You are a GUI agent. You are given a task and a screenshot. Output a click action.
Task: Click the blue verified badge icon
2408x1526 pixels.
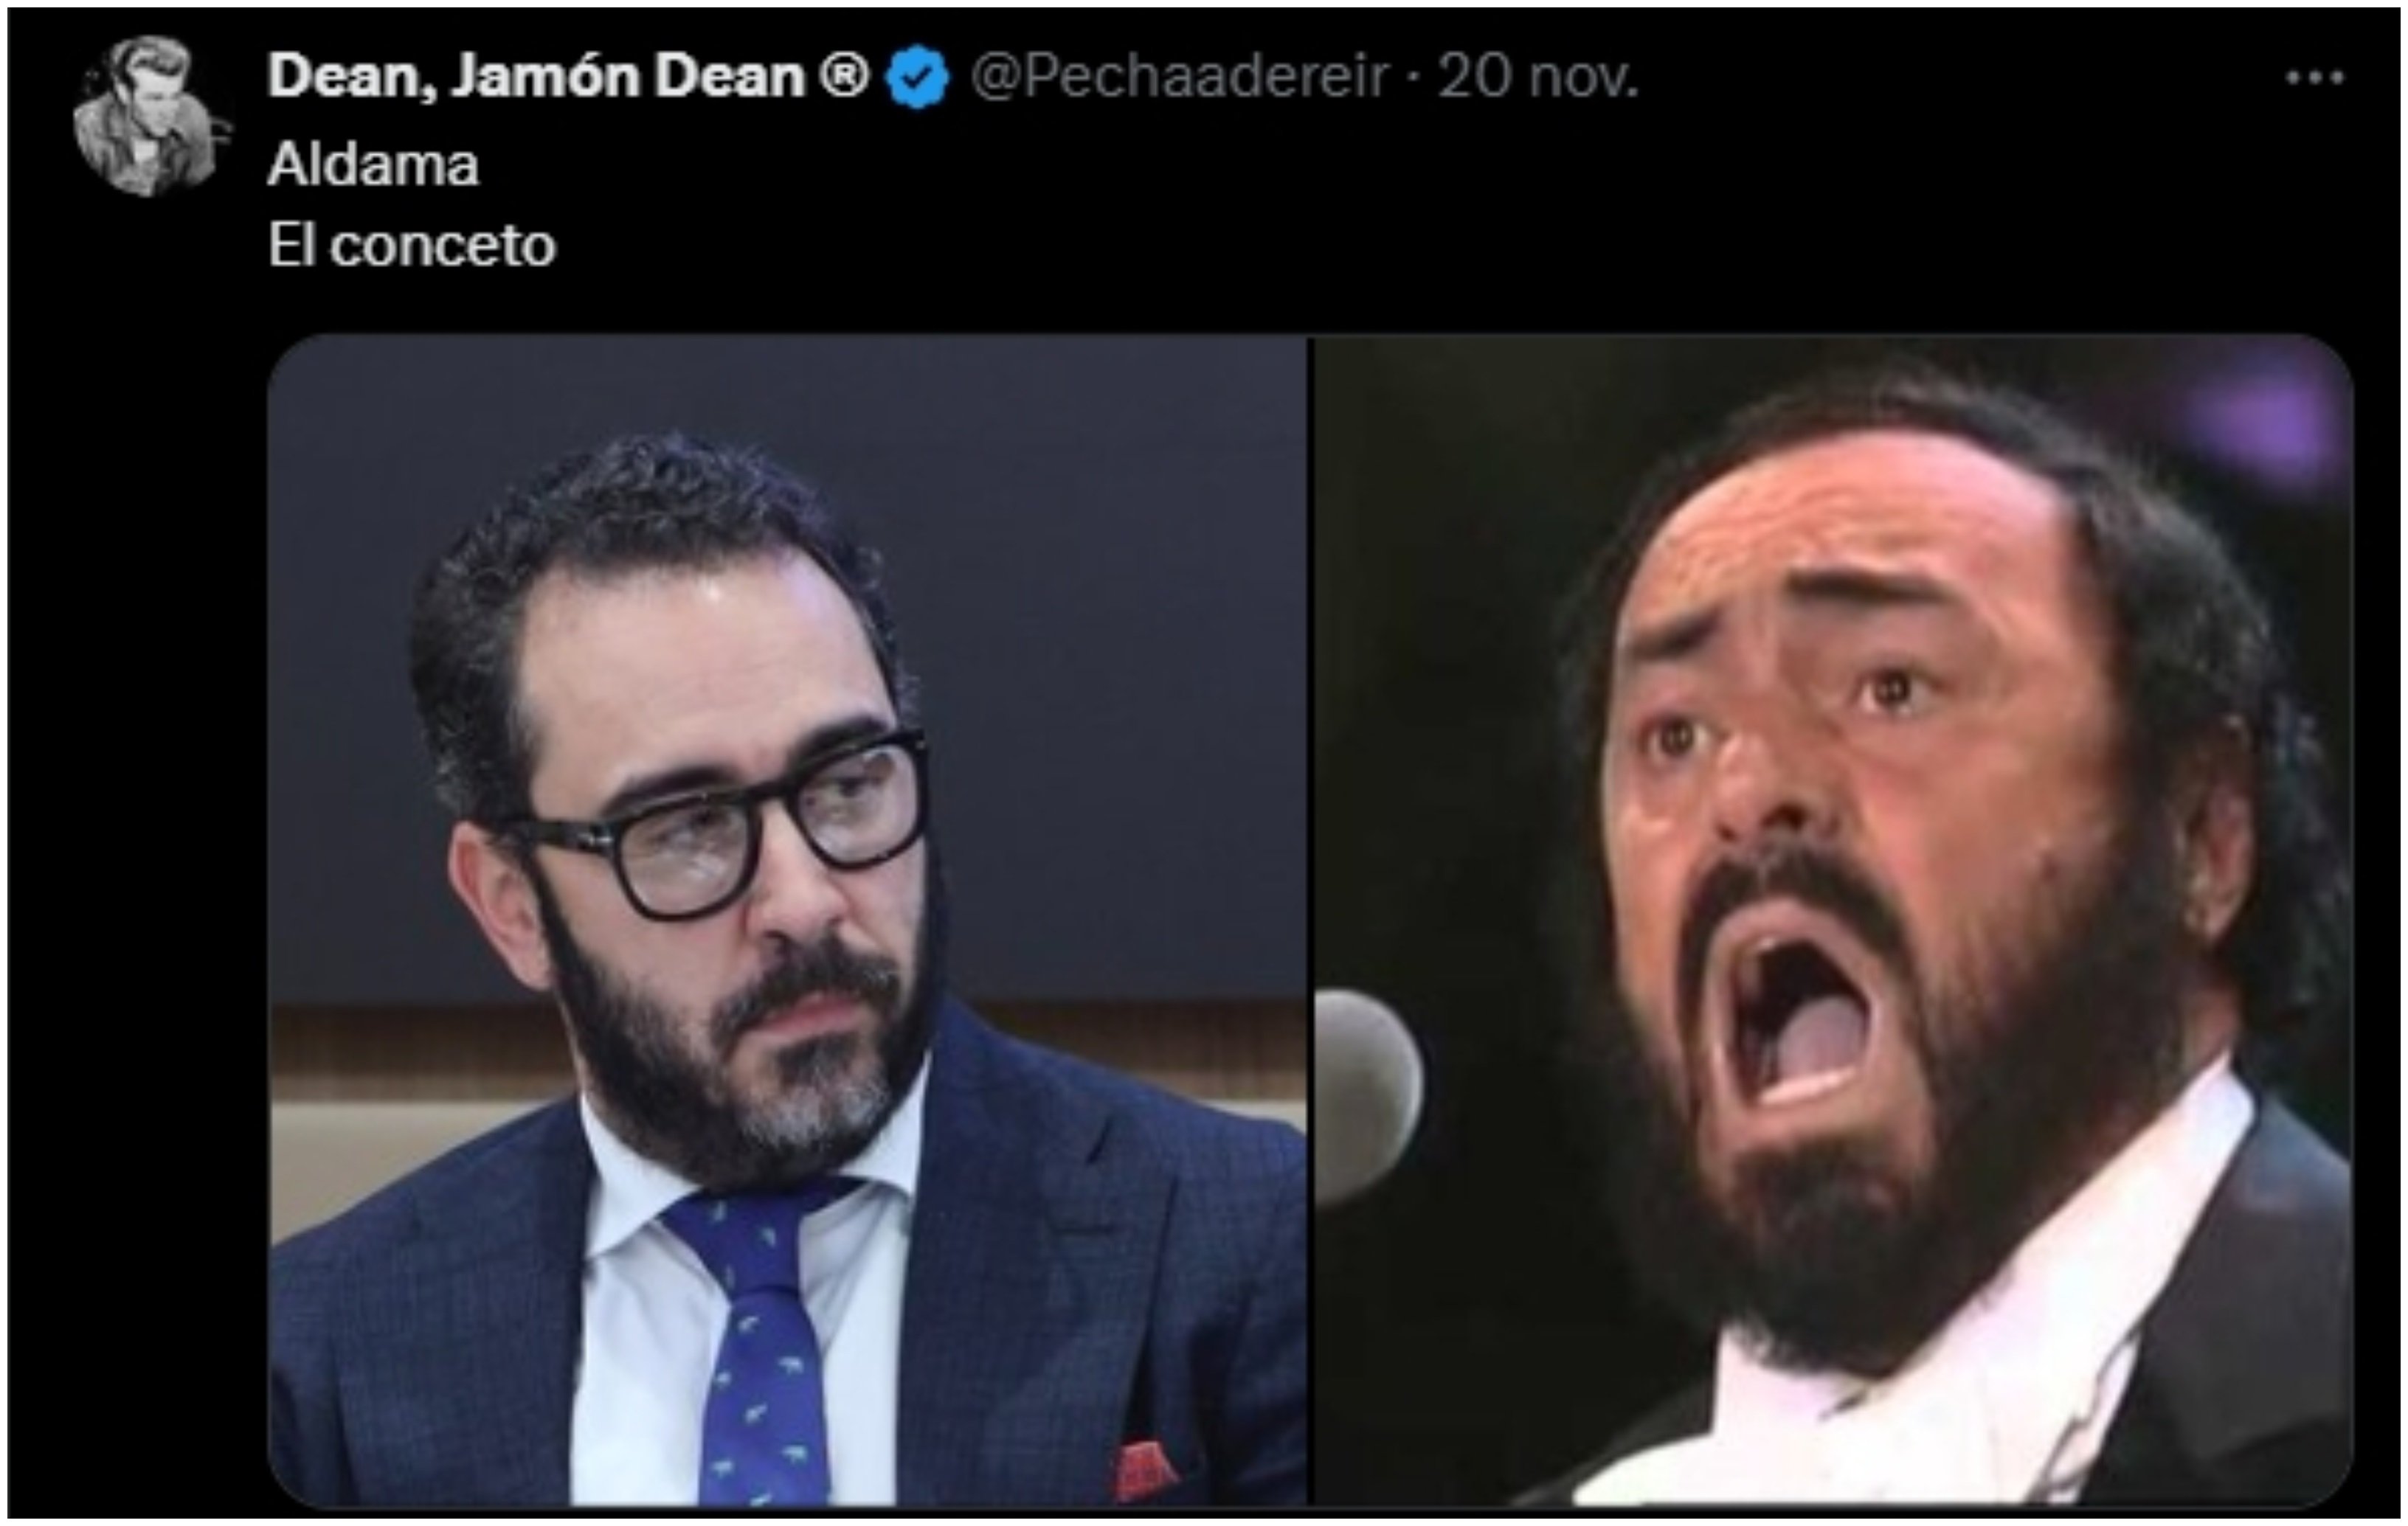pyautogui.click(x=918, y=77)
